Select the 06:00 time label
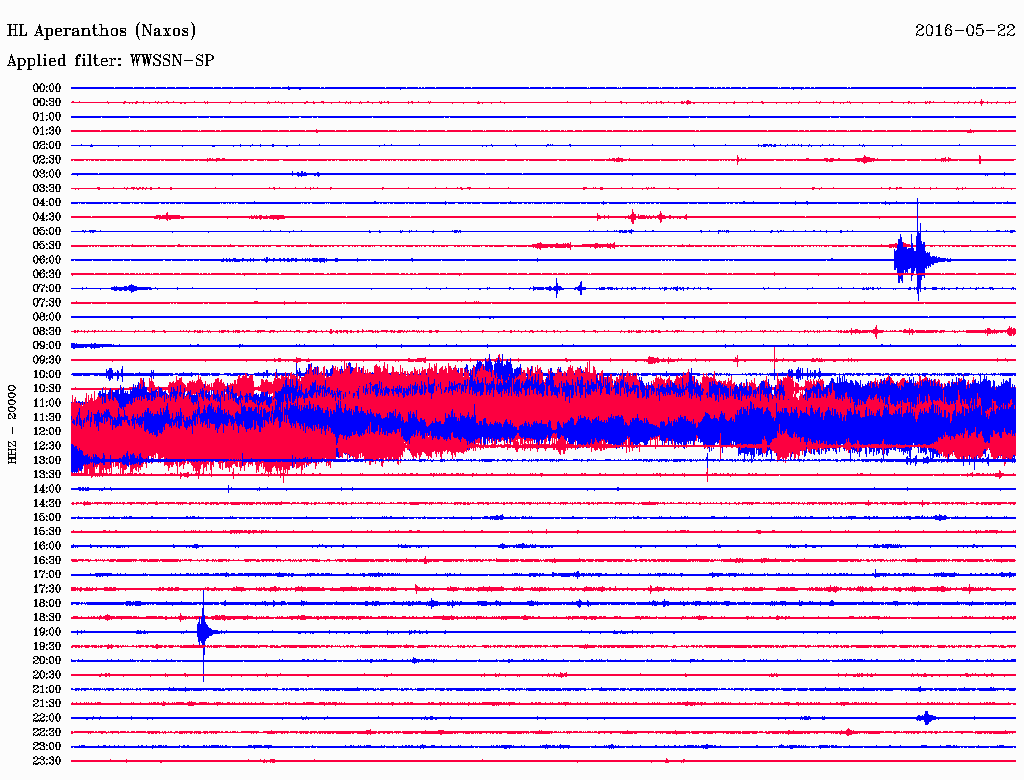The height and width of the screenshot is (780, 1024). (x=47, y=259)
